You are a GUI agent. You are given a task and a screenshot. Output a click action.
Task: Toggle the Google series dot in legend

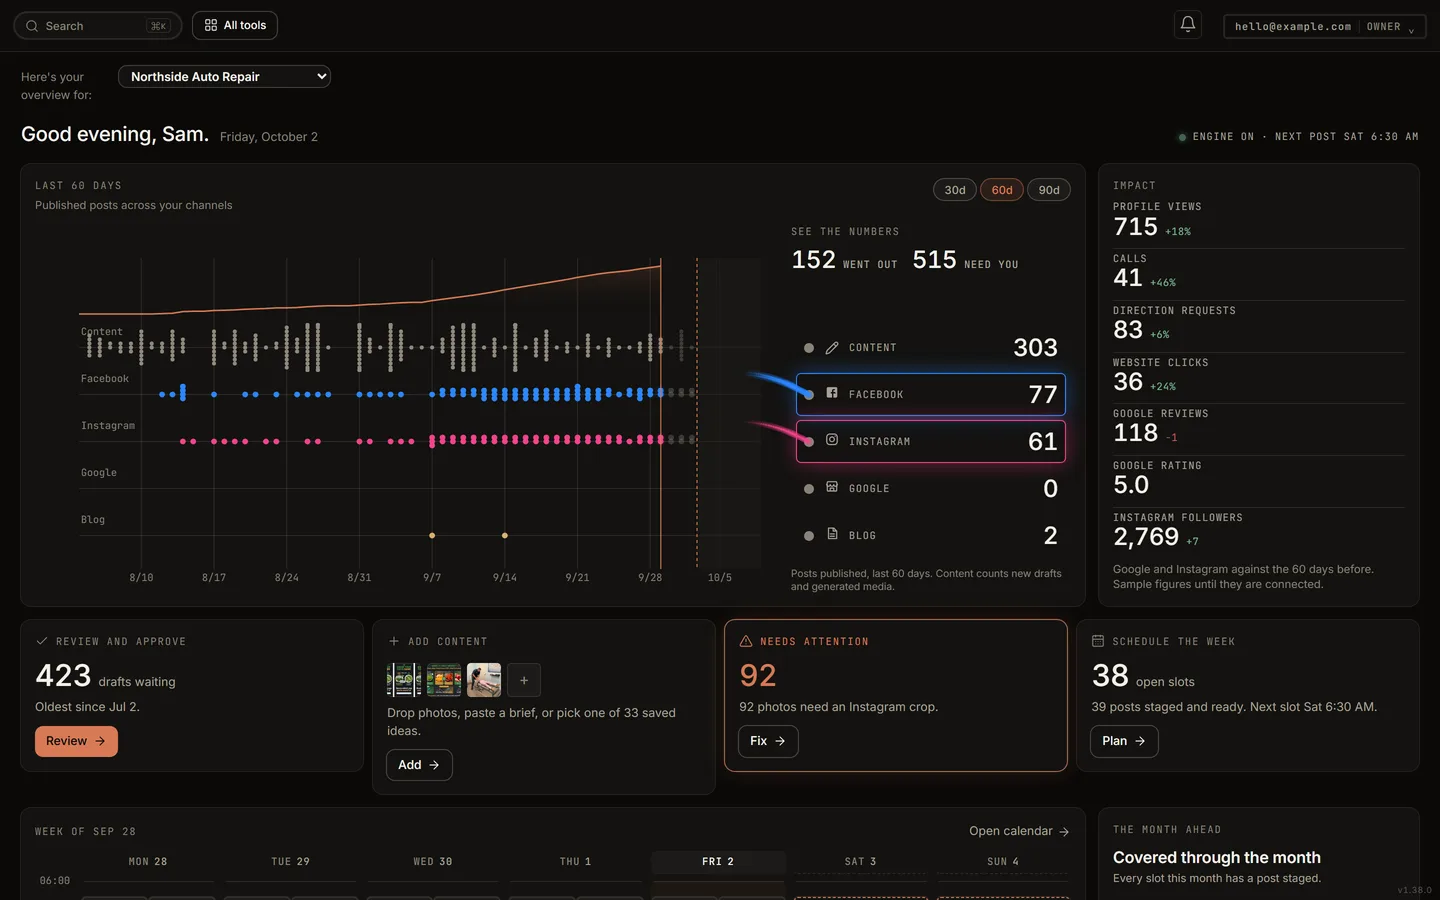point(809,489)
